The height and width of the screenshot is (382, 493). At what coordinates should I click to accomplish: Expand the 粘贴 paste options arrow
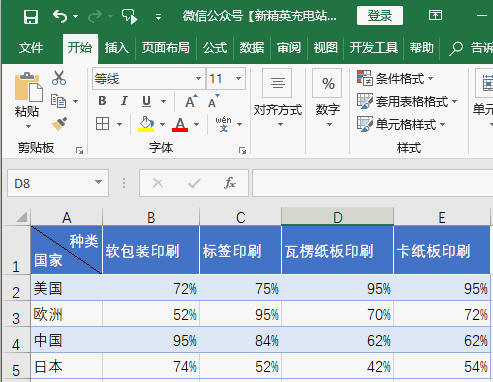[28, 126]
